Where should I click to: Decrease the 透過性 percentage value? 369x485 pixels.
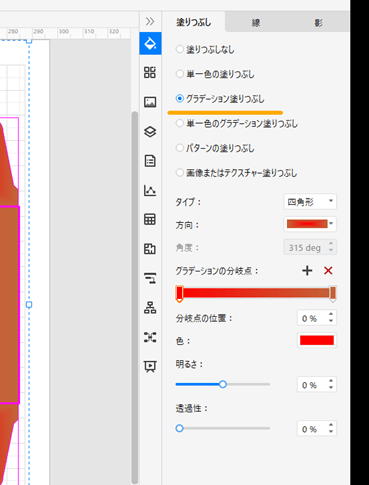click(331, 432)
